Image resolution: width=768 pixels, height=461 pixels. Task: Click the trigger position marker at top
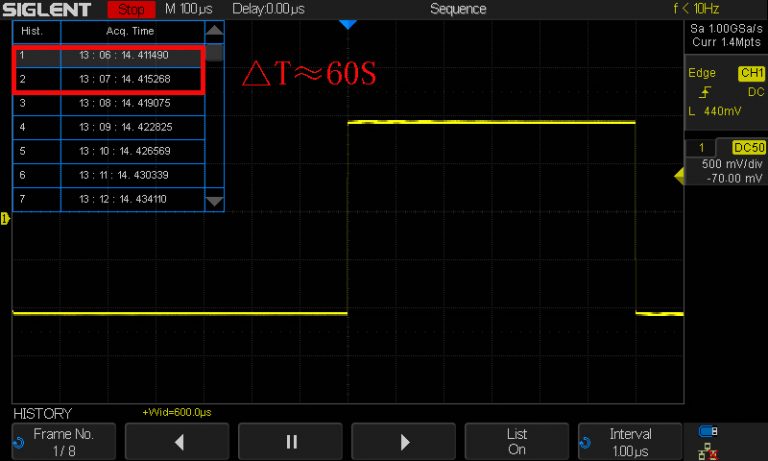(347, 24)
